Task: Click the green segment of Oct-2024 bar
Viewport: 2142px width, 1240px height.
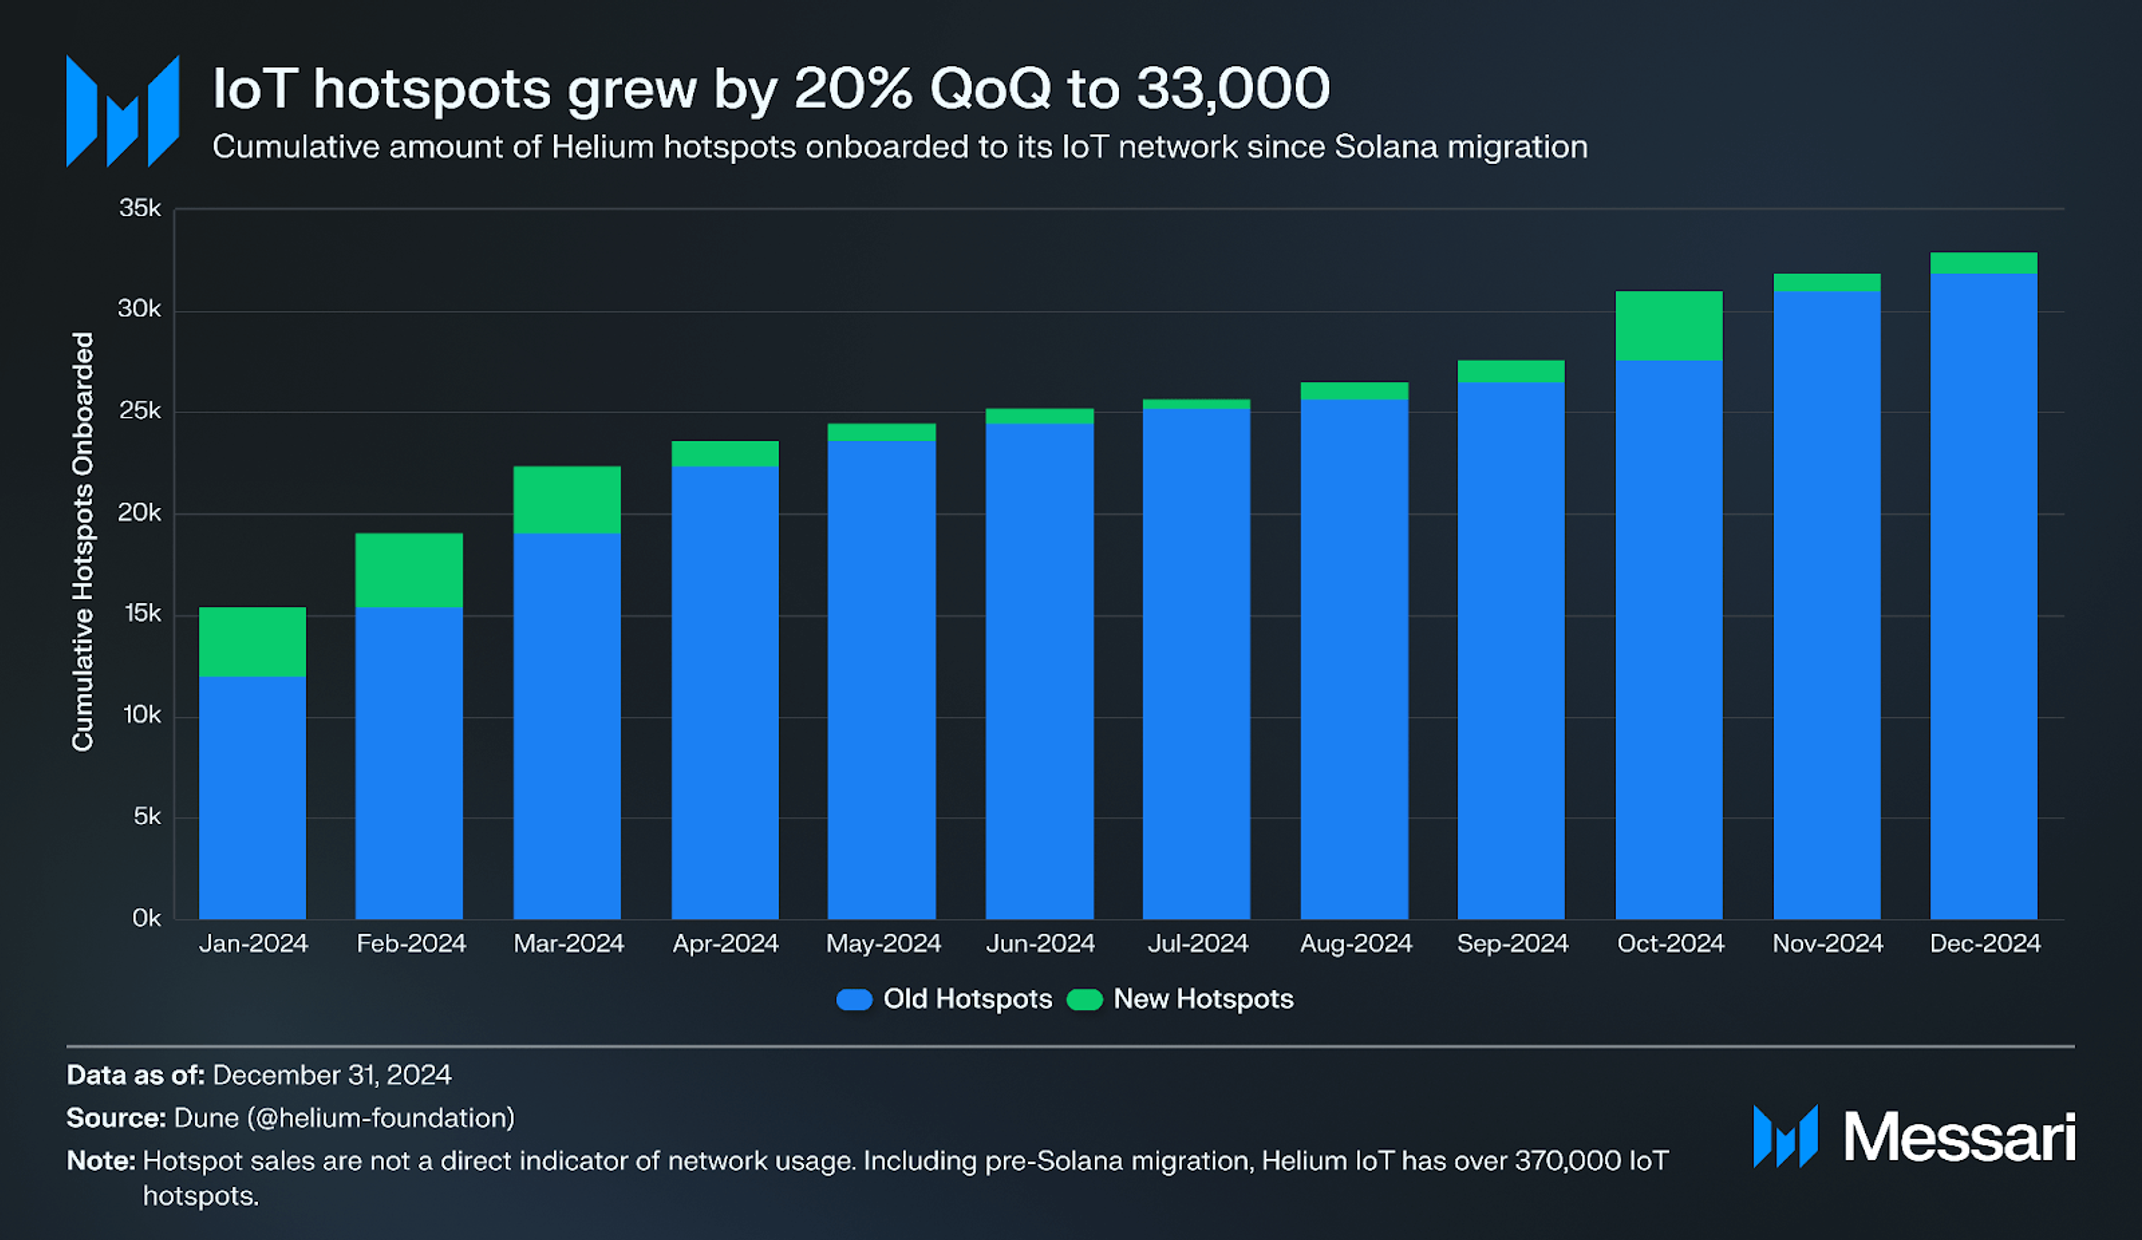Action: pos(1668,326)
